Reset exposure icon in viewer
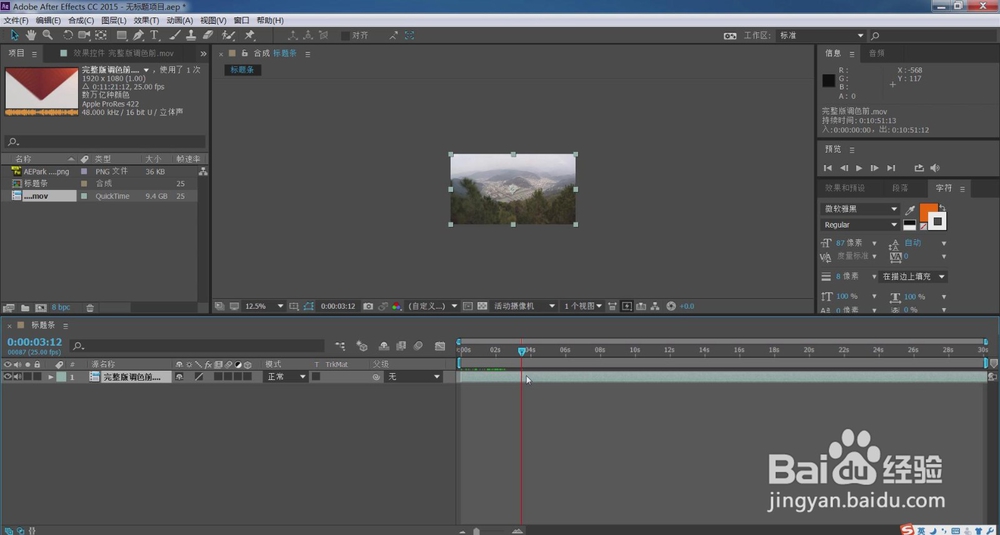This screenshot has height=535, width=1000. (671, 306)
